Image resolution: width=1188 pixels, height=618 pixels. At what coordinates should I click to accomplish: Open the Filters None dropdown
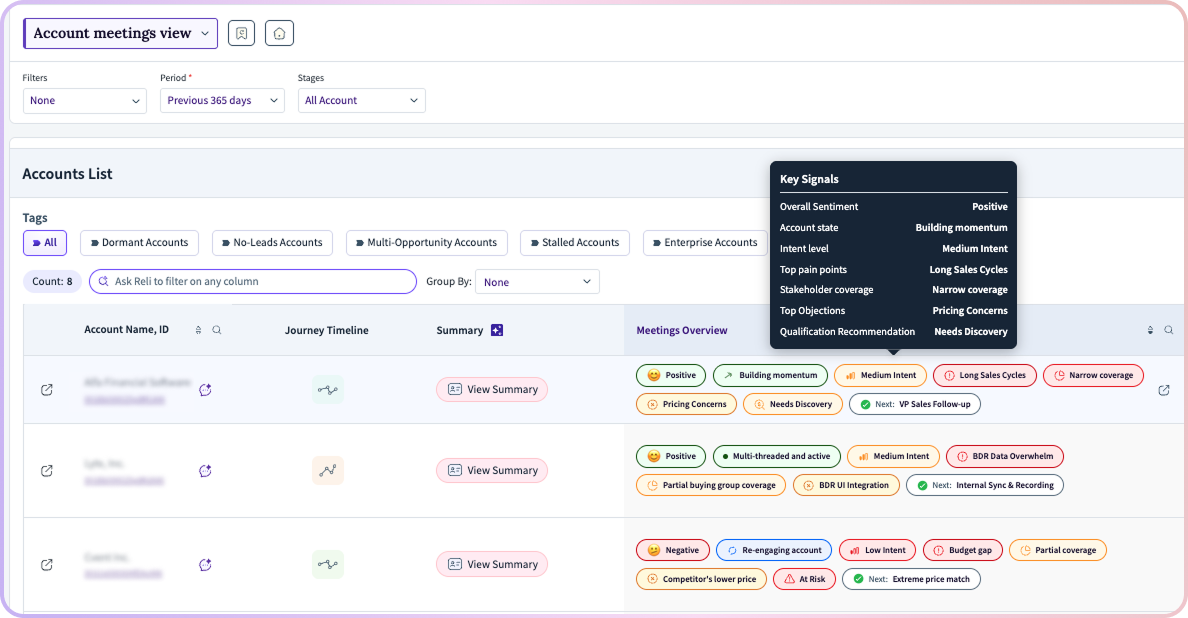[x=85, y=101]
